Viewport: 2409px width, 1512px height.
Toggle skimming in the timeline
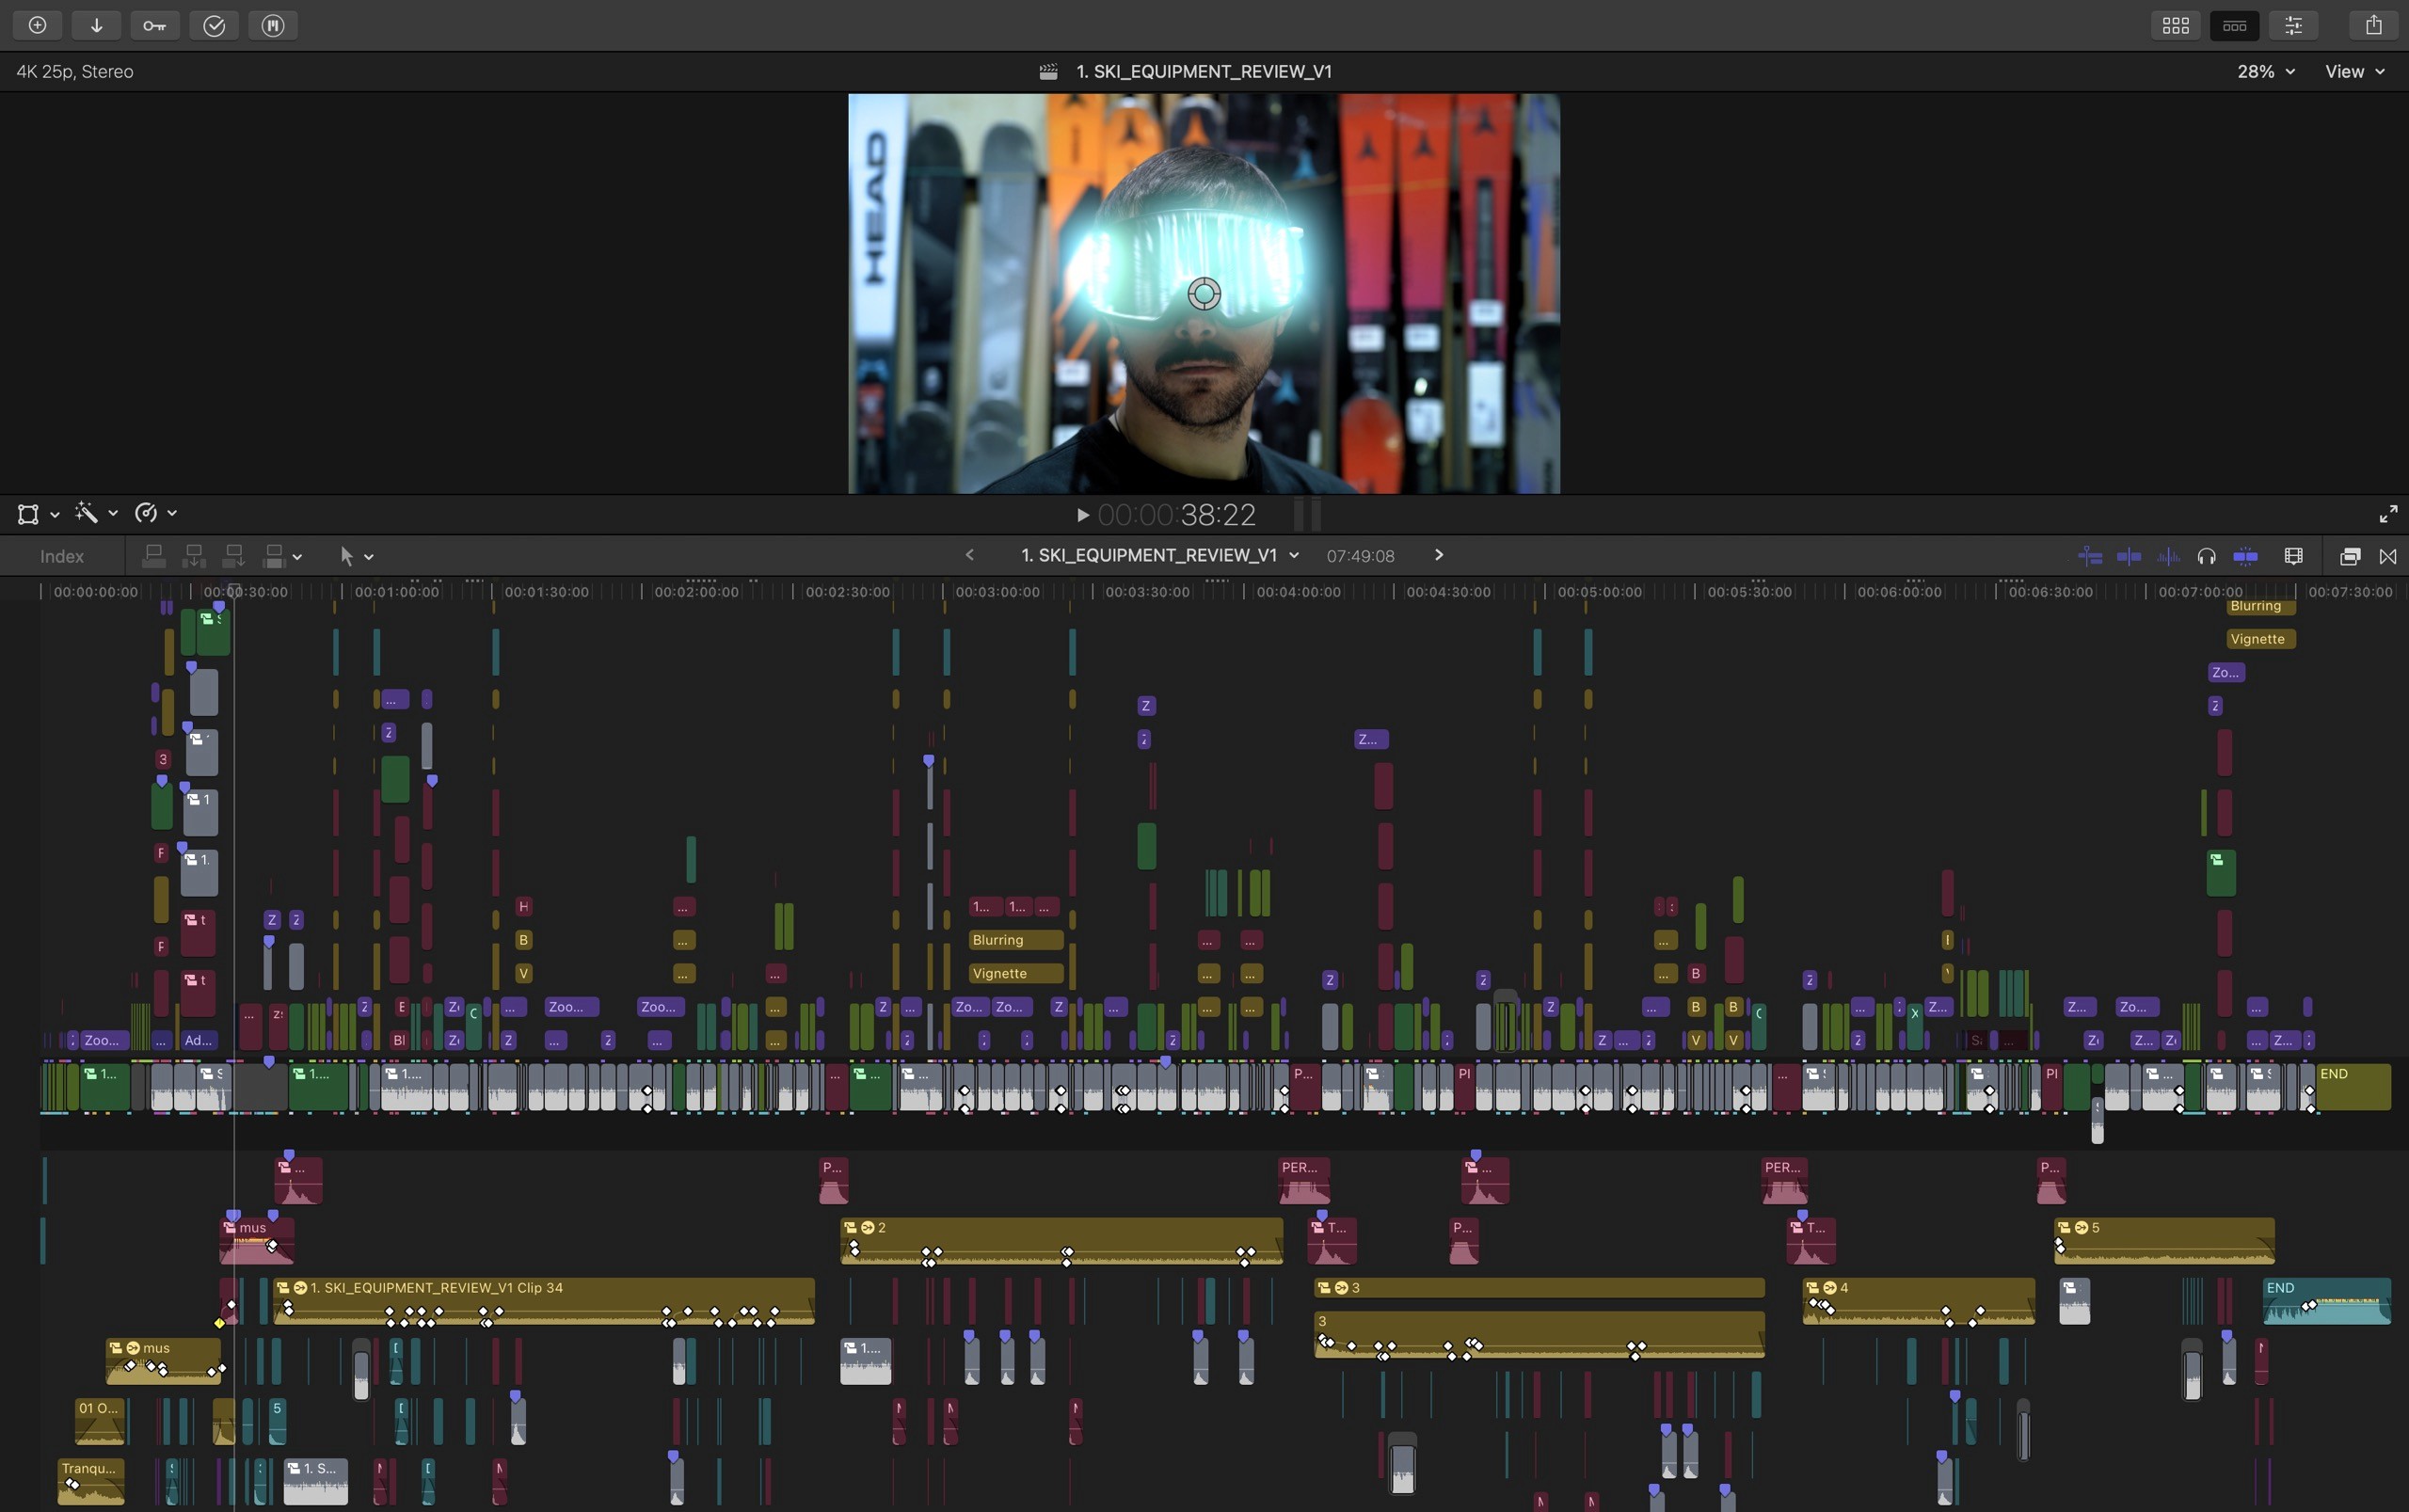[x=2129, y=556]
